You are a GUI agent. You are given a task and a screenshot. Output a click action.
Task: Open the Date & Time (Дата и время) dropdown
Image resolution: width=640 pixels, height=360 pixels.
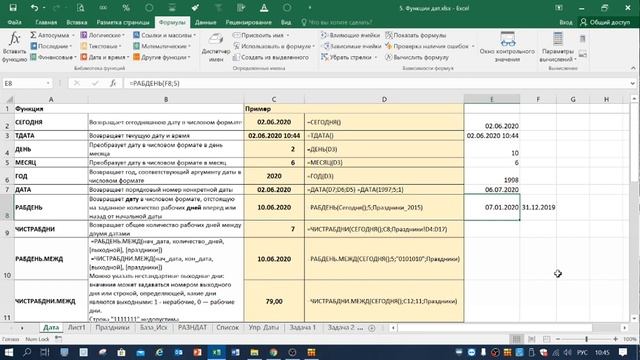(104, 57)
